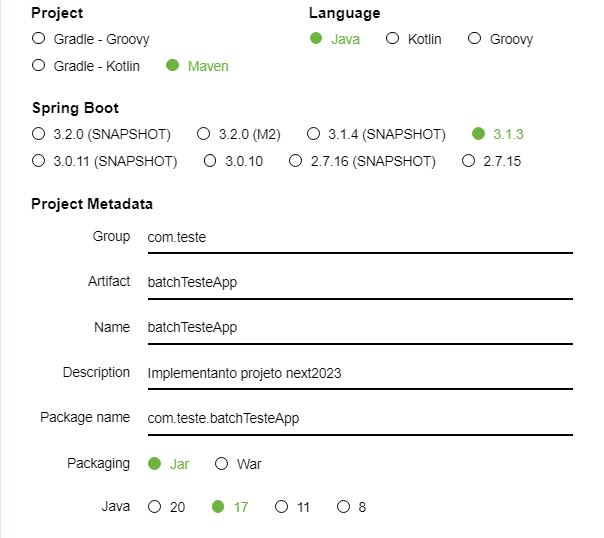Choose Gradle - Kotlin as project type

coord(39,66)
